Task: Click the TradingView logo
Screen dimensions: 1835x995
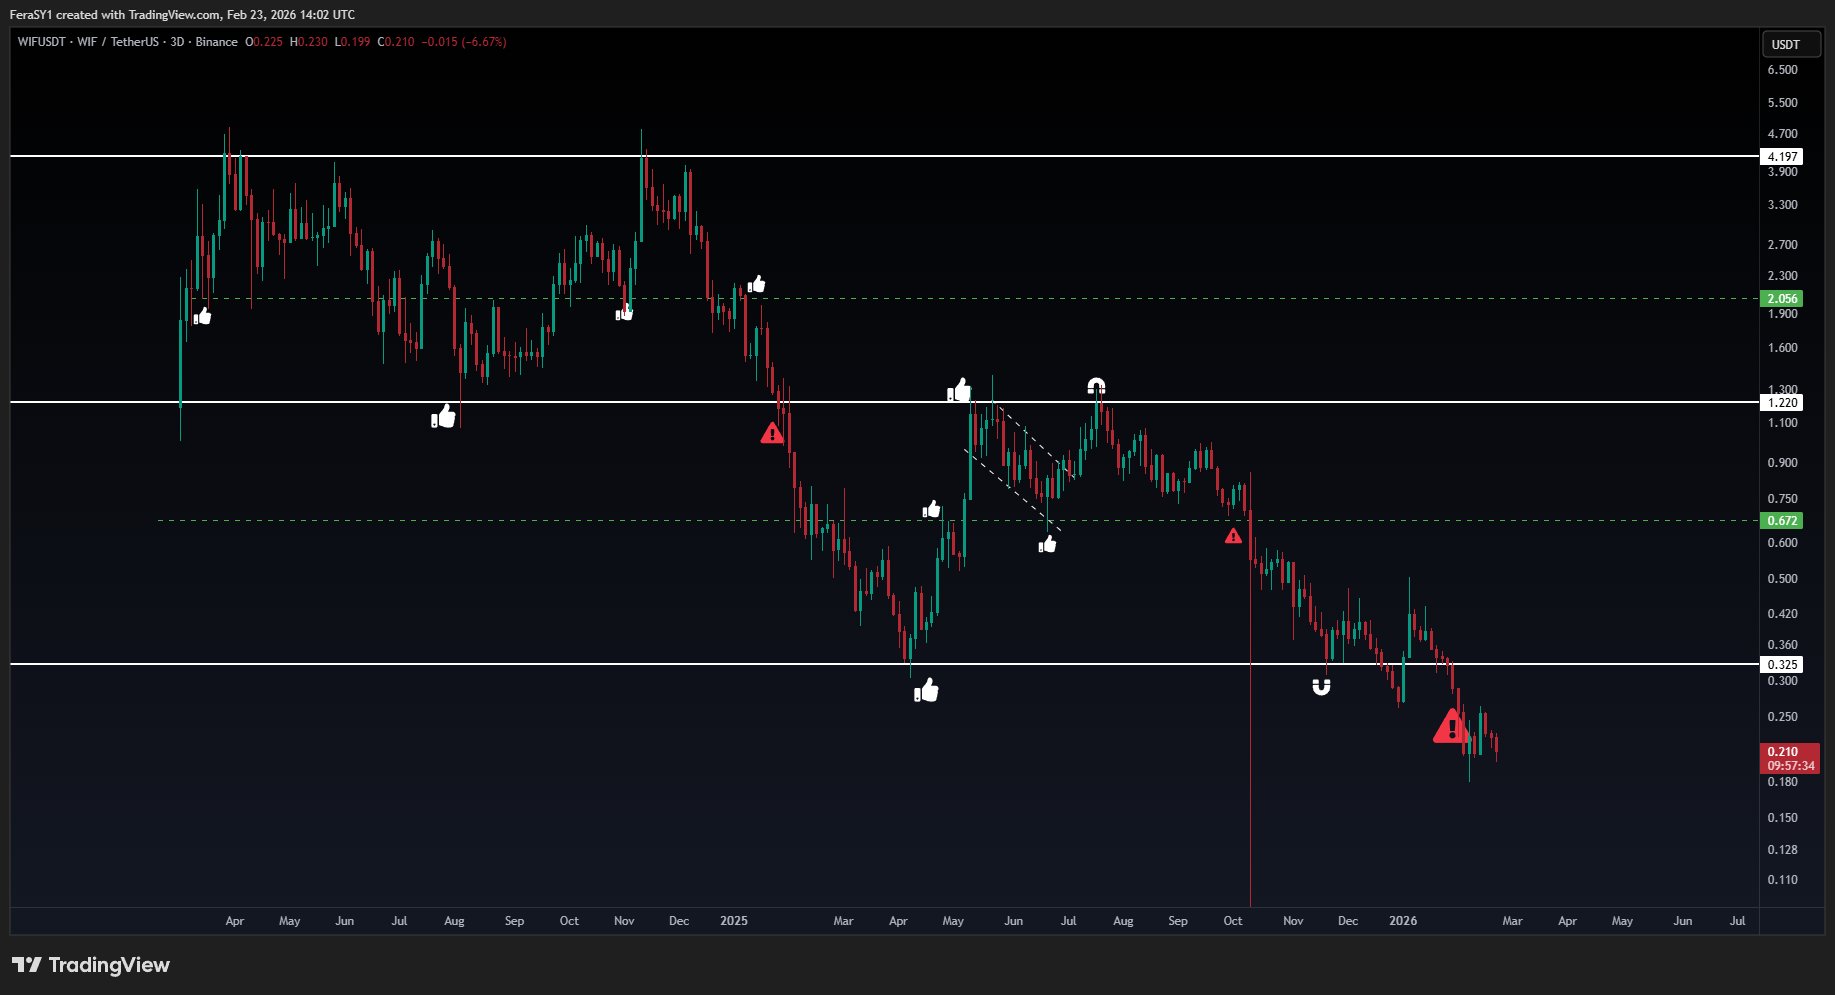Action: tap(91, 965)
